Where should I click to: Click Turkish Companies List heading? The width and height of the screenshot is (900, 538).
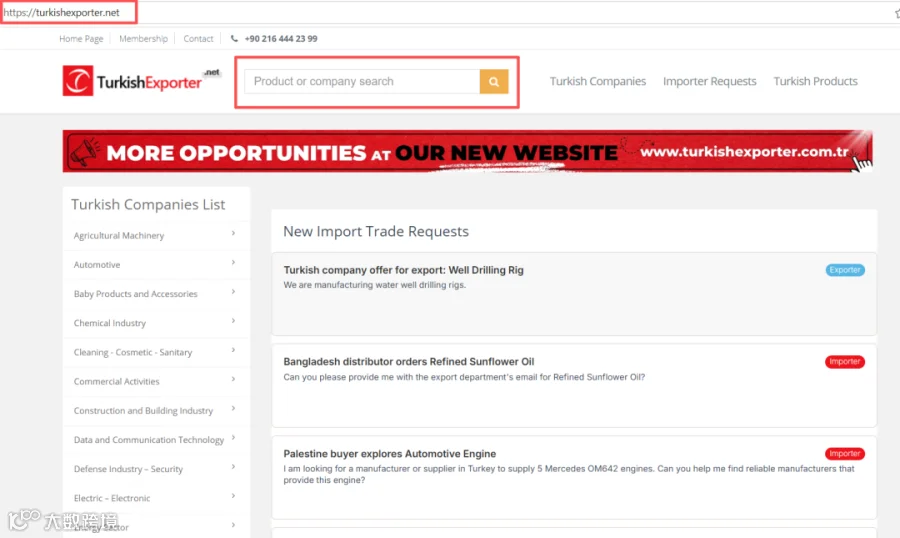[148, 204]
